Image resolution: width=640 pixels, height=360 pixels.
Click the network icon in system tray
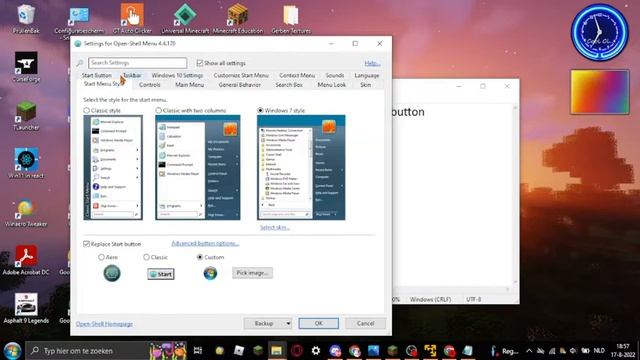point(552,351)
